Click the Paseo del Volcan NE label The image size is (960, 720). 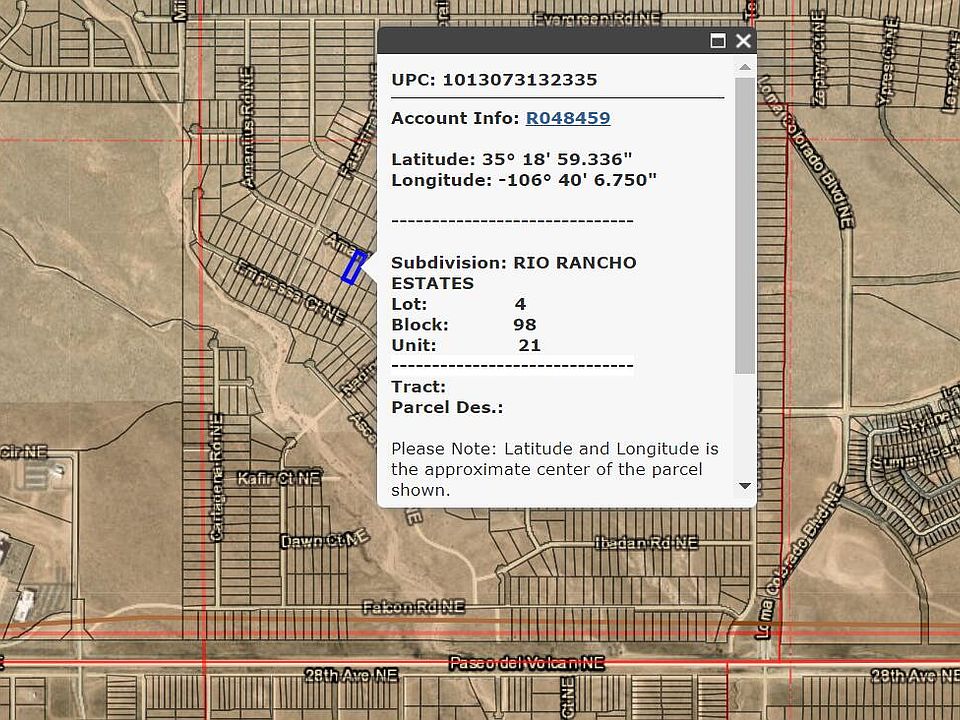(x=527, y=663)
